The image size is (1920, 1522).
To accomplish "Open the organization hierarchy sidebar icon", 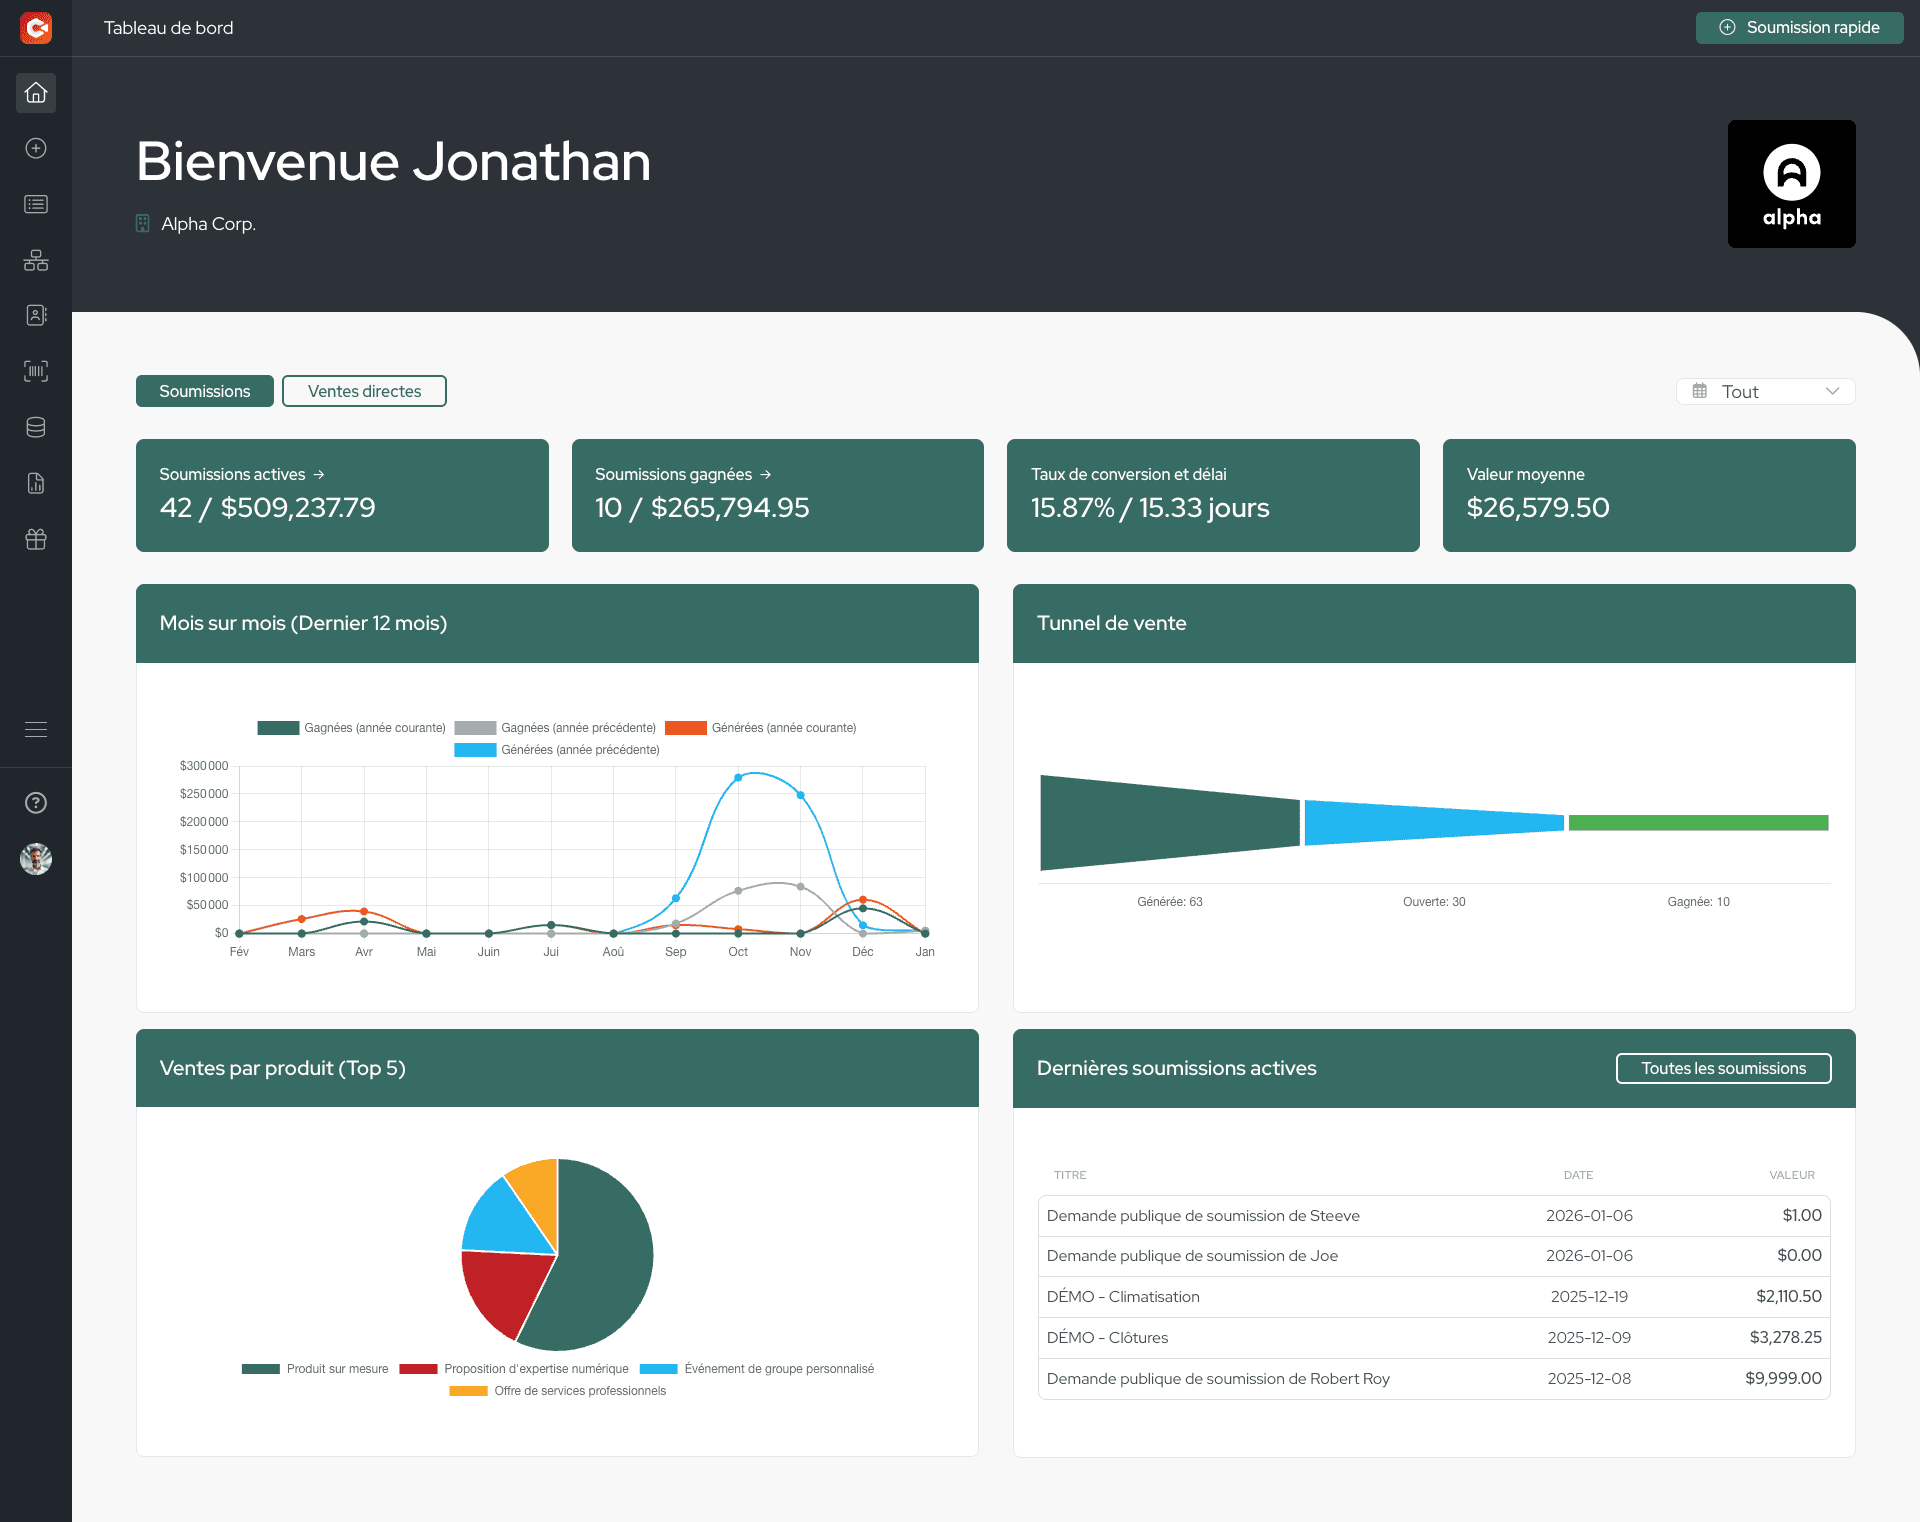I will [x=36, y=260].
